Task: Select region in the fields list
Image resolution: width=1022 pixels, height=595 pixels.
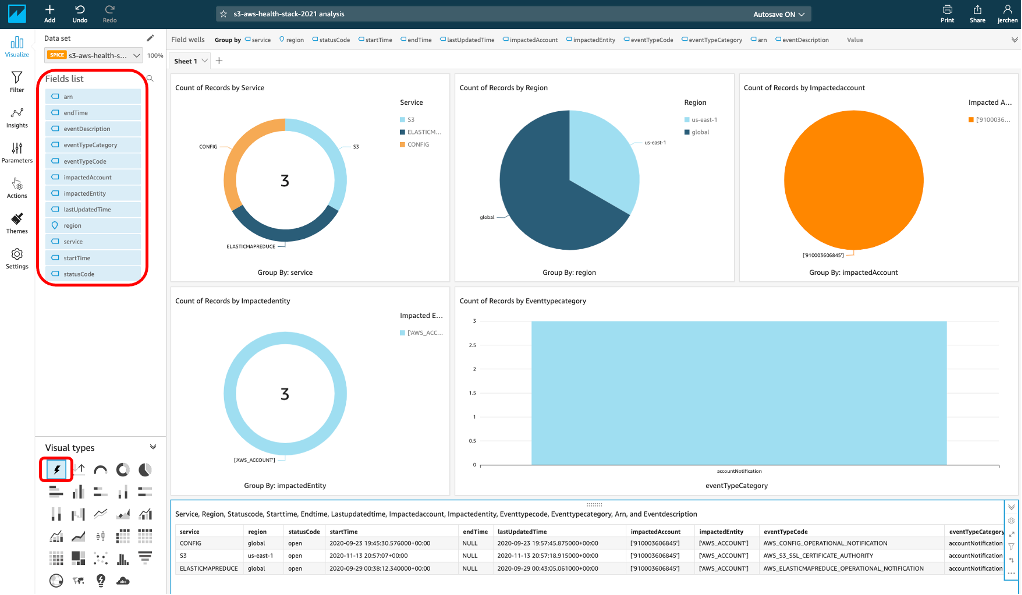Action: (x=93, y=225)
